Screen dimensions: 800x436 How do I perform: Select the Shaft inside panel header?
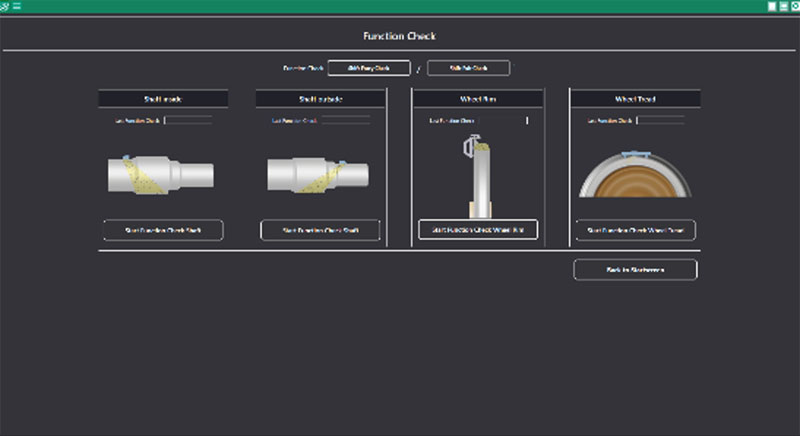[163, 99]
